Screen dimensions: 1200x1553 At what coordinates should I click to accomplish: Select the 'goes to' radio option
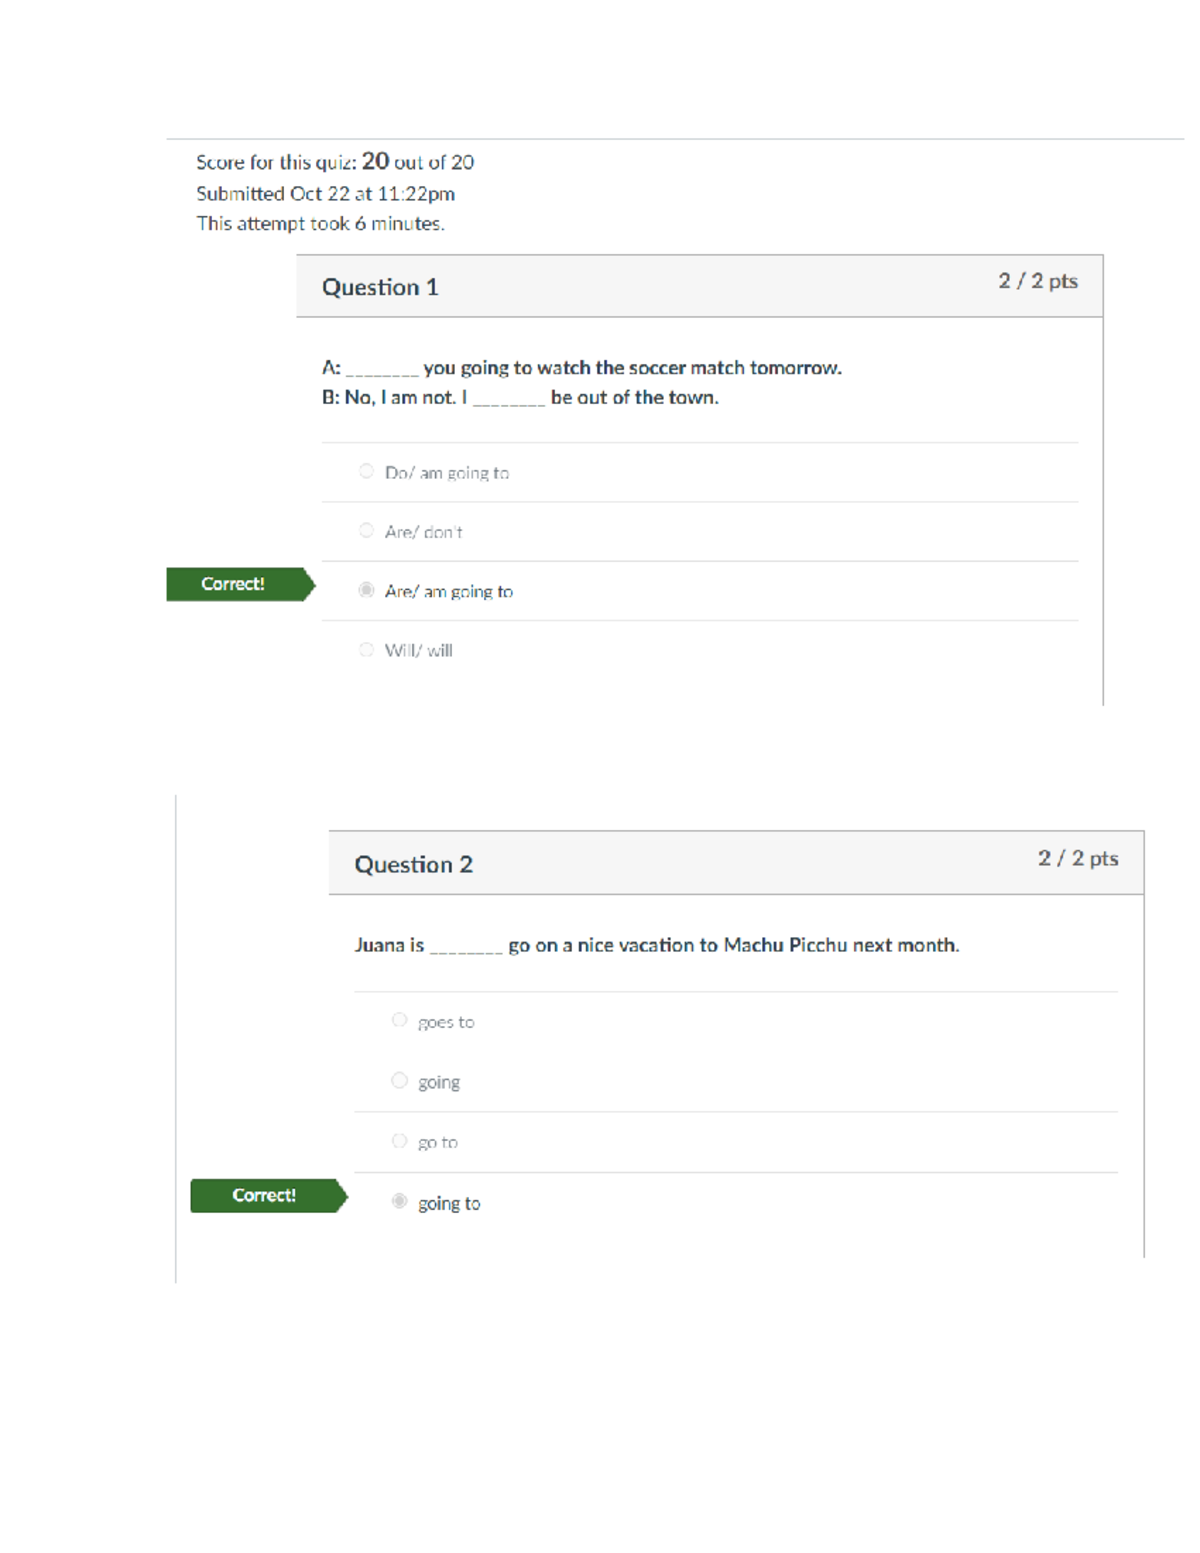399,1020
